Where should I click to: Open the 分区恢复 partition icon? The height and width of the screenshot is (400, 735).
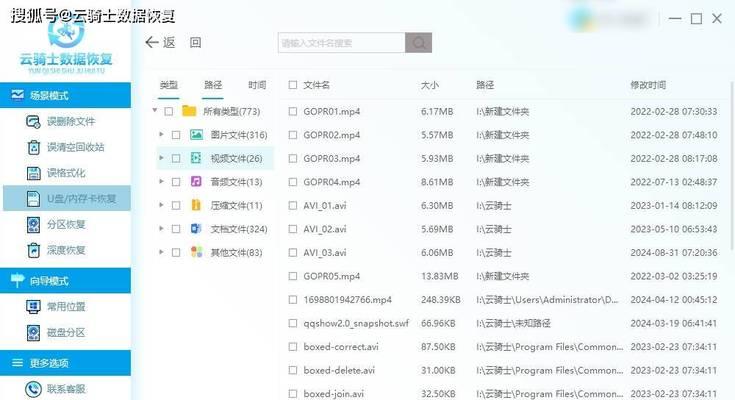point(33,225)
